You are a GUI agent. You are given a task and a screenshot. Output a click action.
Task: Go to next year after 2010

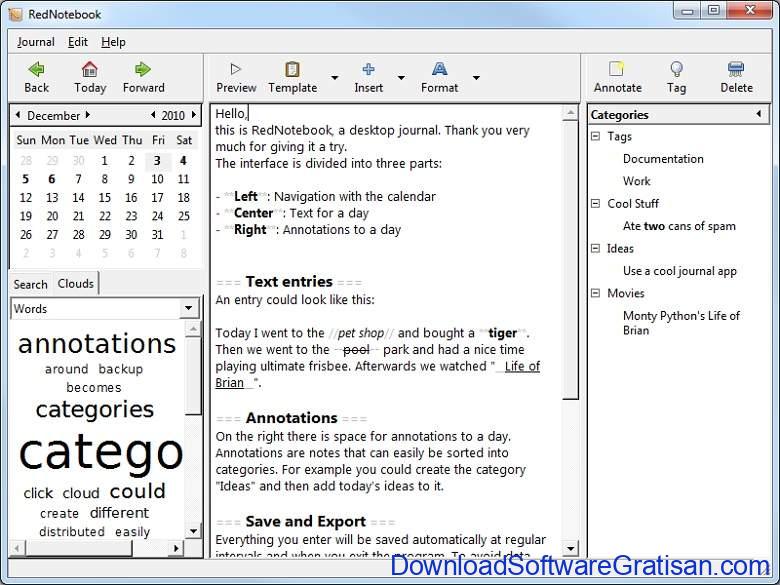pos(194,115)
